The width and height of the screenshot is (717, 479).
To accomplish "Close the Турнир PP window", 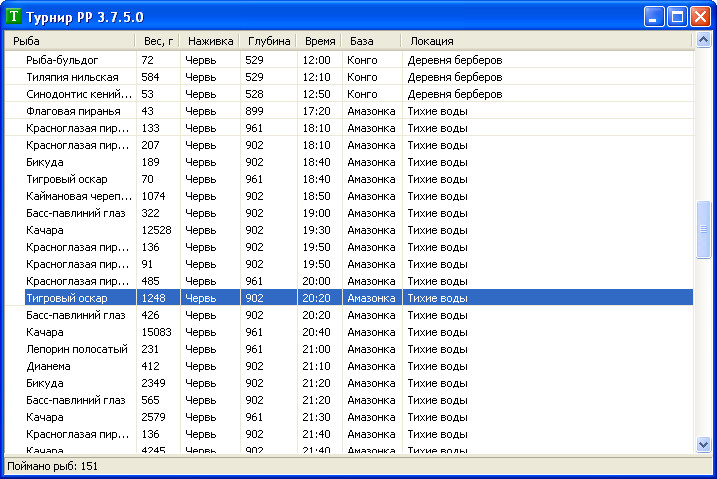I will (x=700, y=17).
